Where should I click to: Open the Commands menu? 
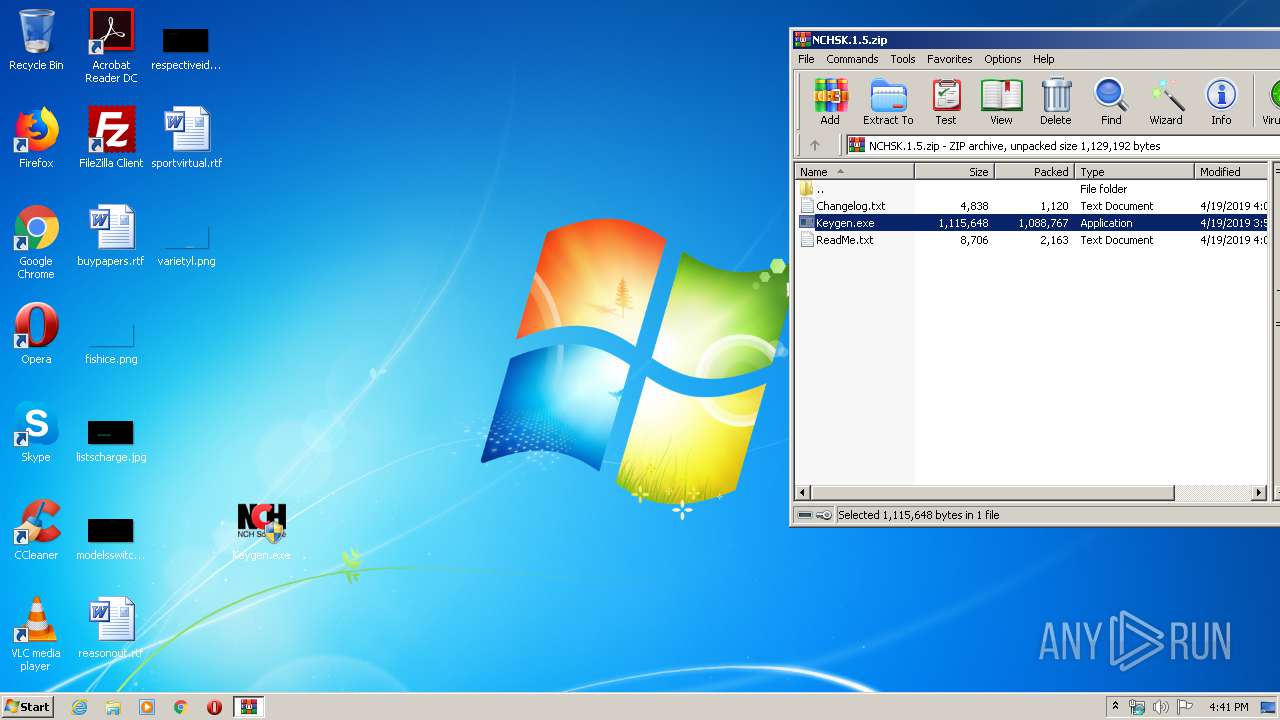tap(852, 59)
